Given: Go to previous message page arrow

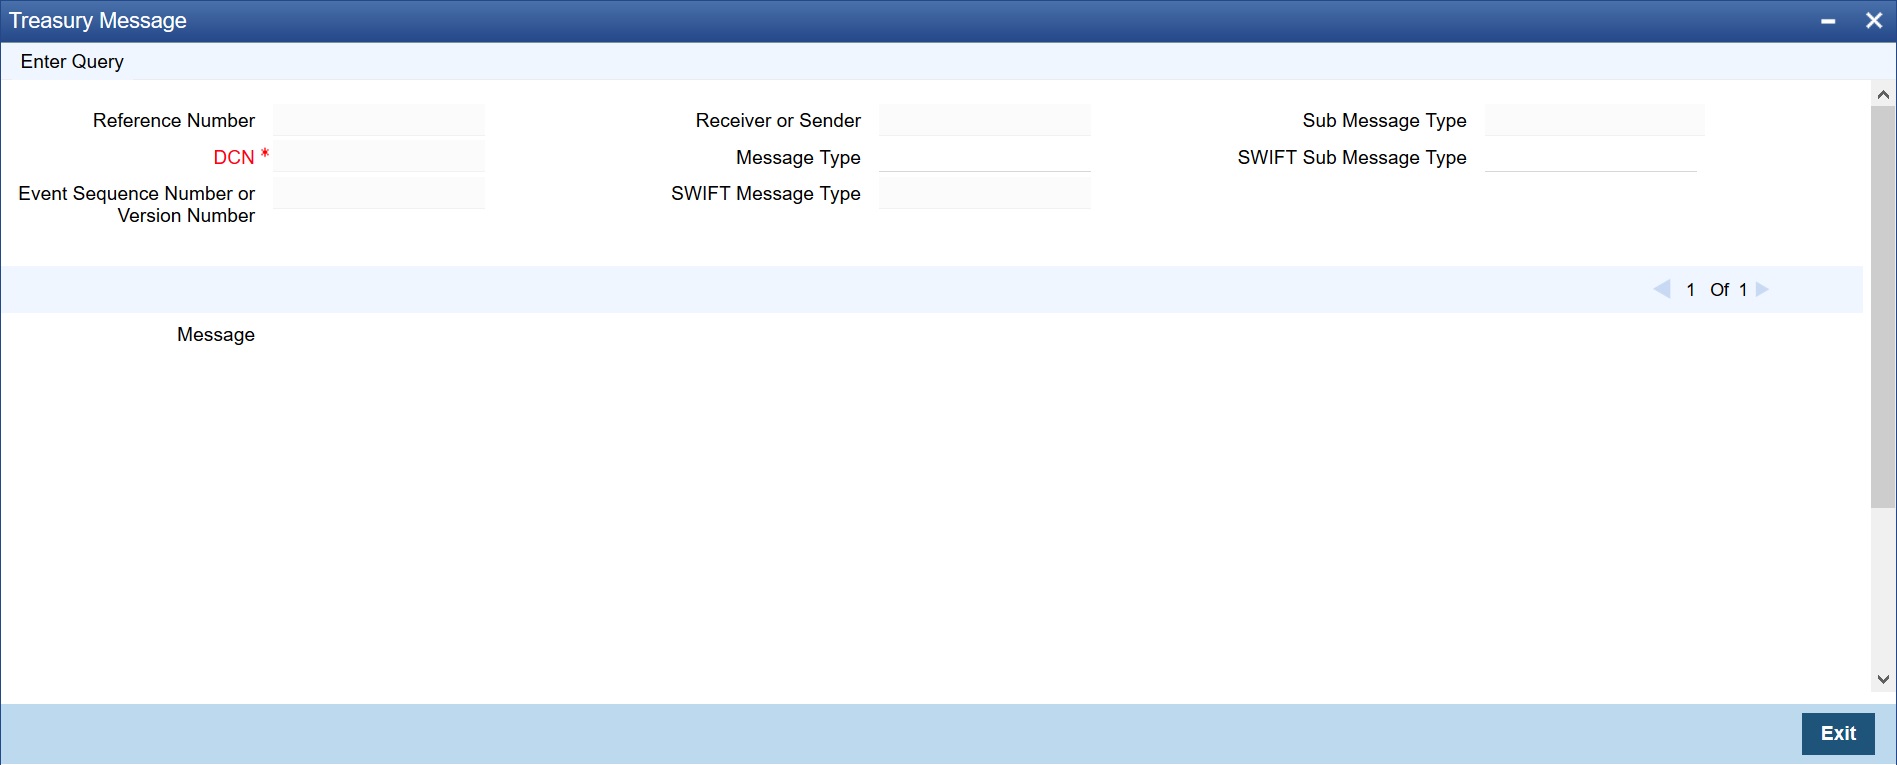Looking at the screenshot, I should pyautogui.click(x=1662, y=289).
